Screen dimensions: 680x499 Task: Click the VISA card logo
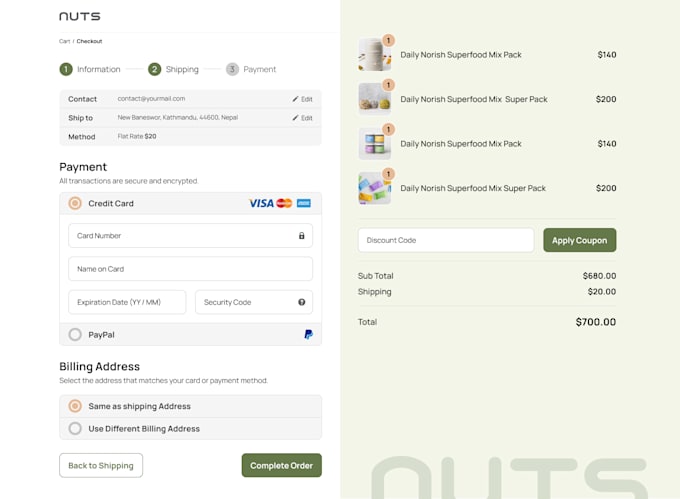click(261, 203)
